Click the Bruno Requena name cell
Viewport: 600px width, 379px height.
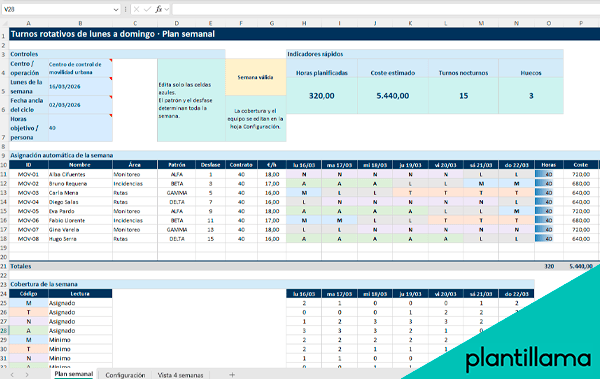[80, 183]
